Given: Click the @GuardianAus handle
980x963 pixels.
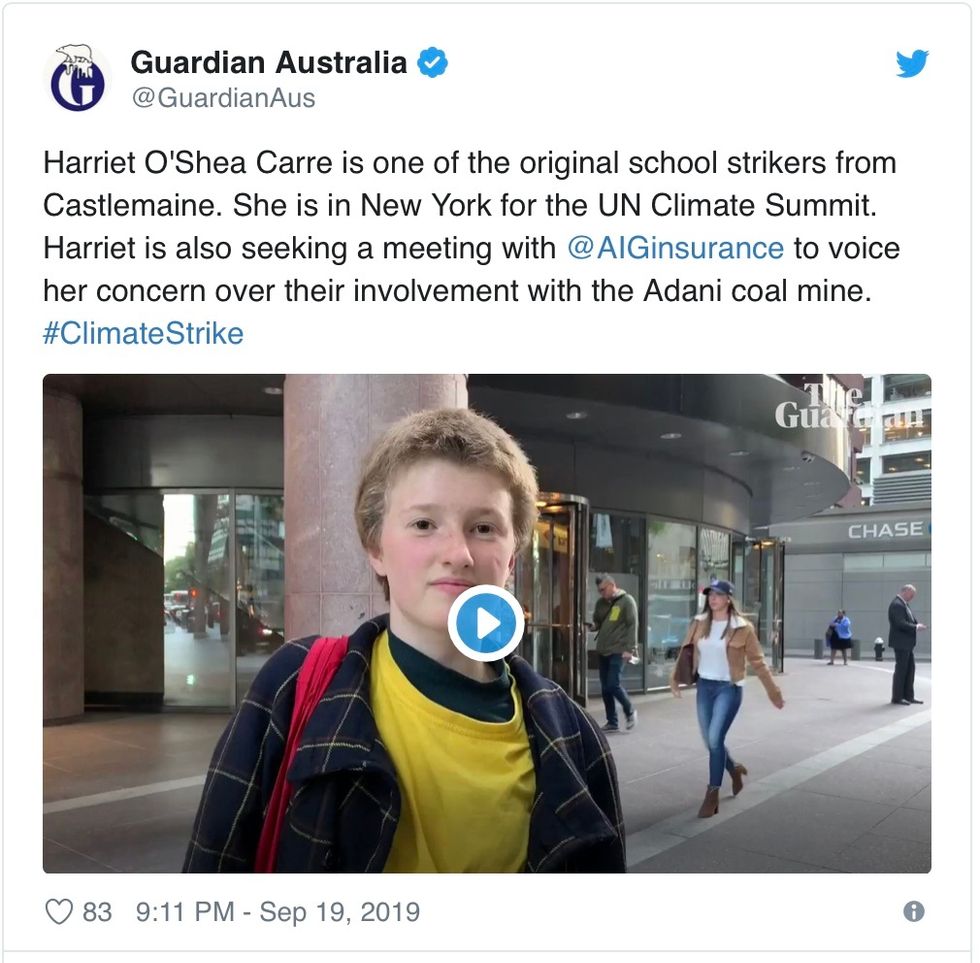Looking at the screenshot, I should [224, 98].
